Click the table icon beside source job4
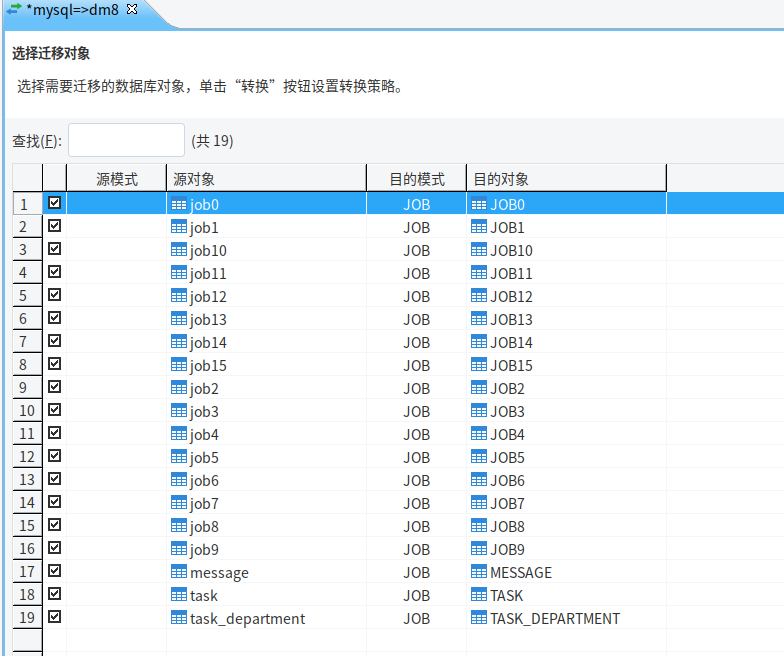Screen dimensions: 784x656 [178, 434]
